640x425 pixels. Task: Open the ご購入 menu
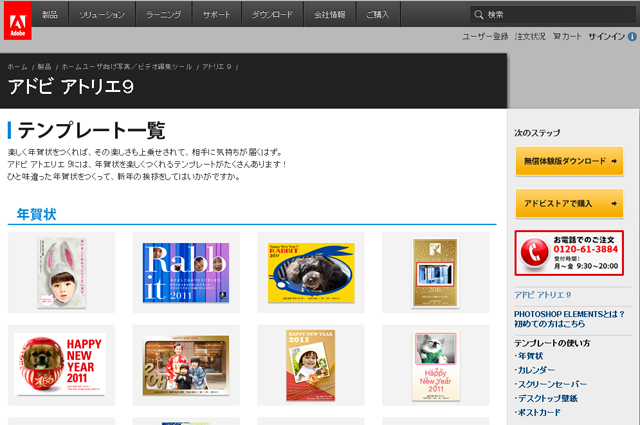(x=378, y=14)
